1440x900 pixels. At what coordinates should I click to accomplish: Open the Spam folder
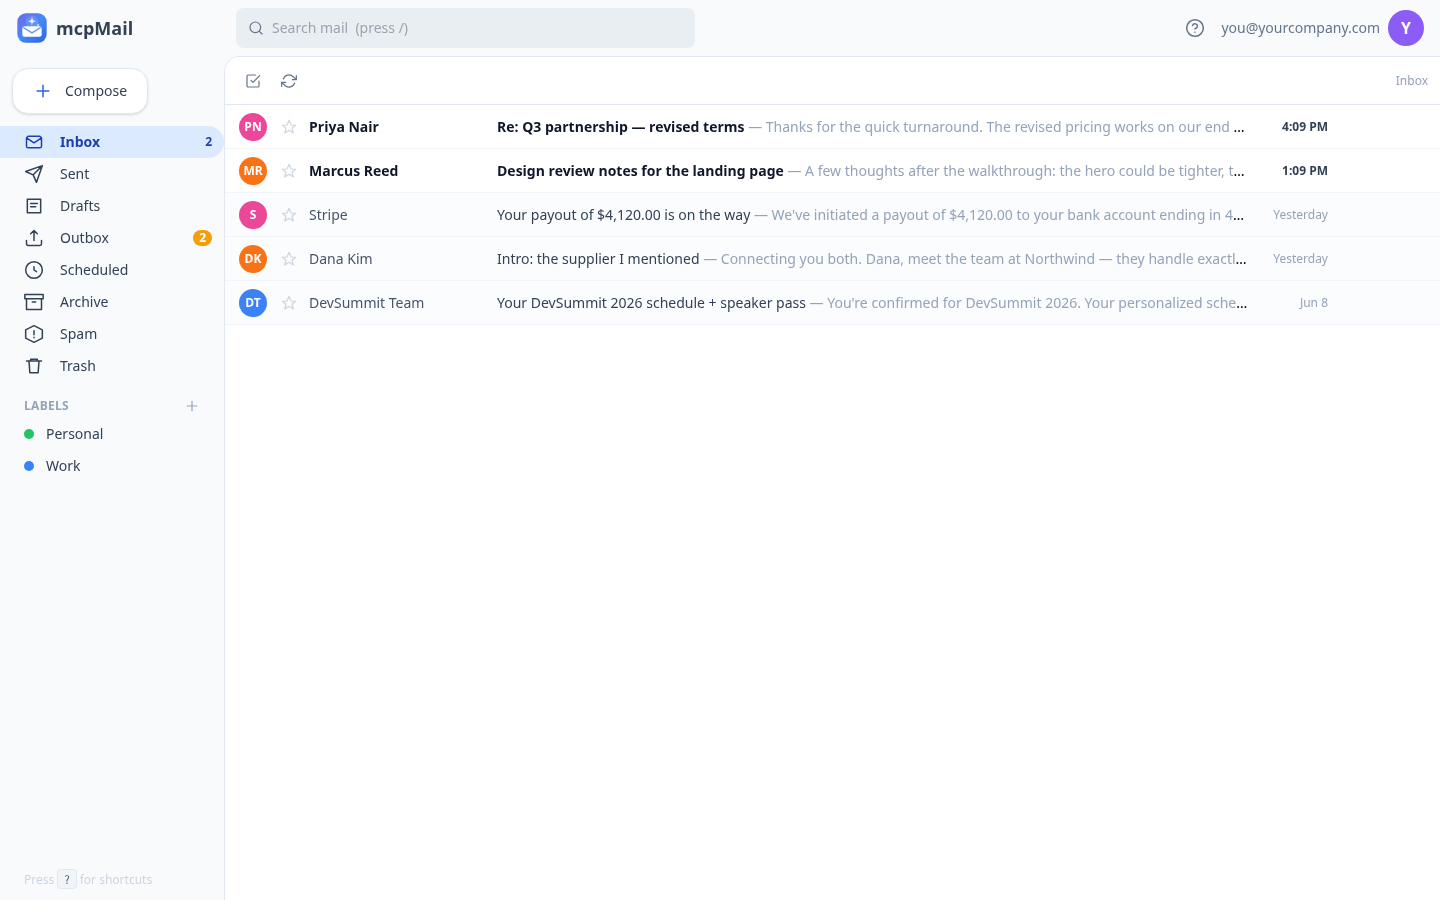112,334
